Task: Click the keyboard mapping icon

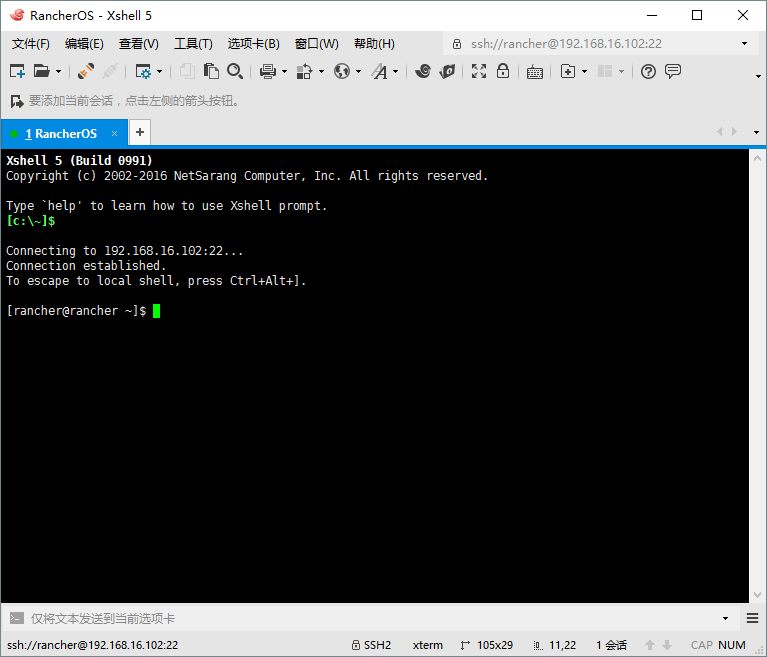Action: tap(535, 72)
